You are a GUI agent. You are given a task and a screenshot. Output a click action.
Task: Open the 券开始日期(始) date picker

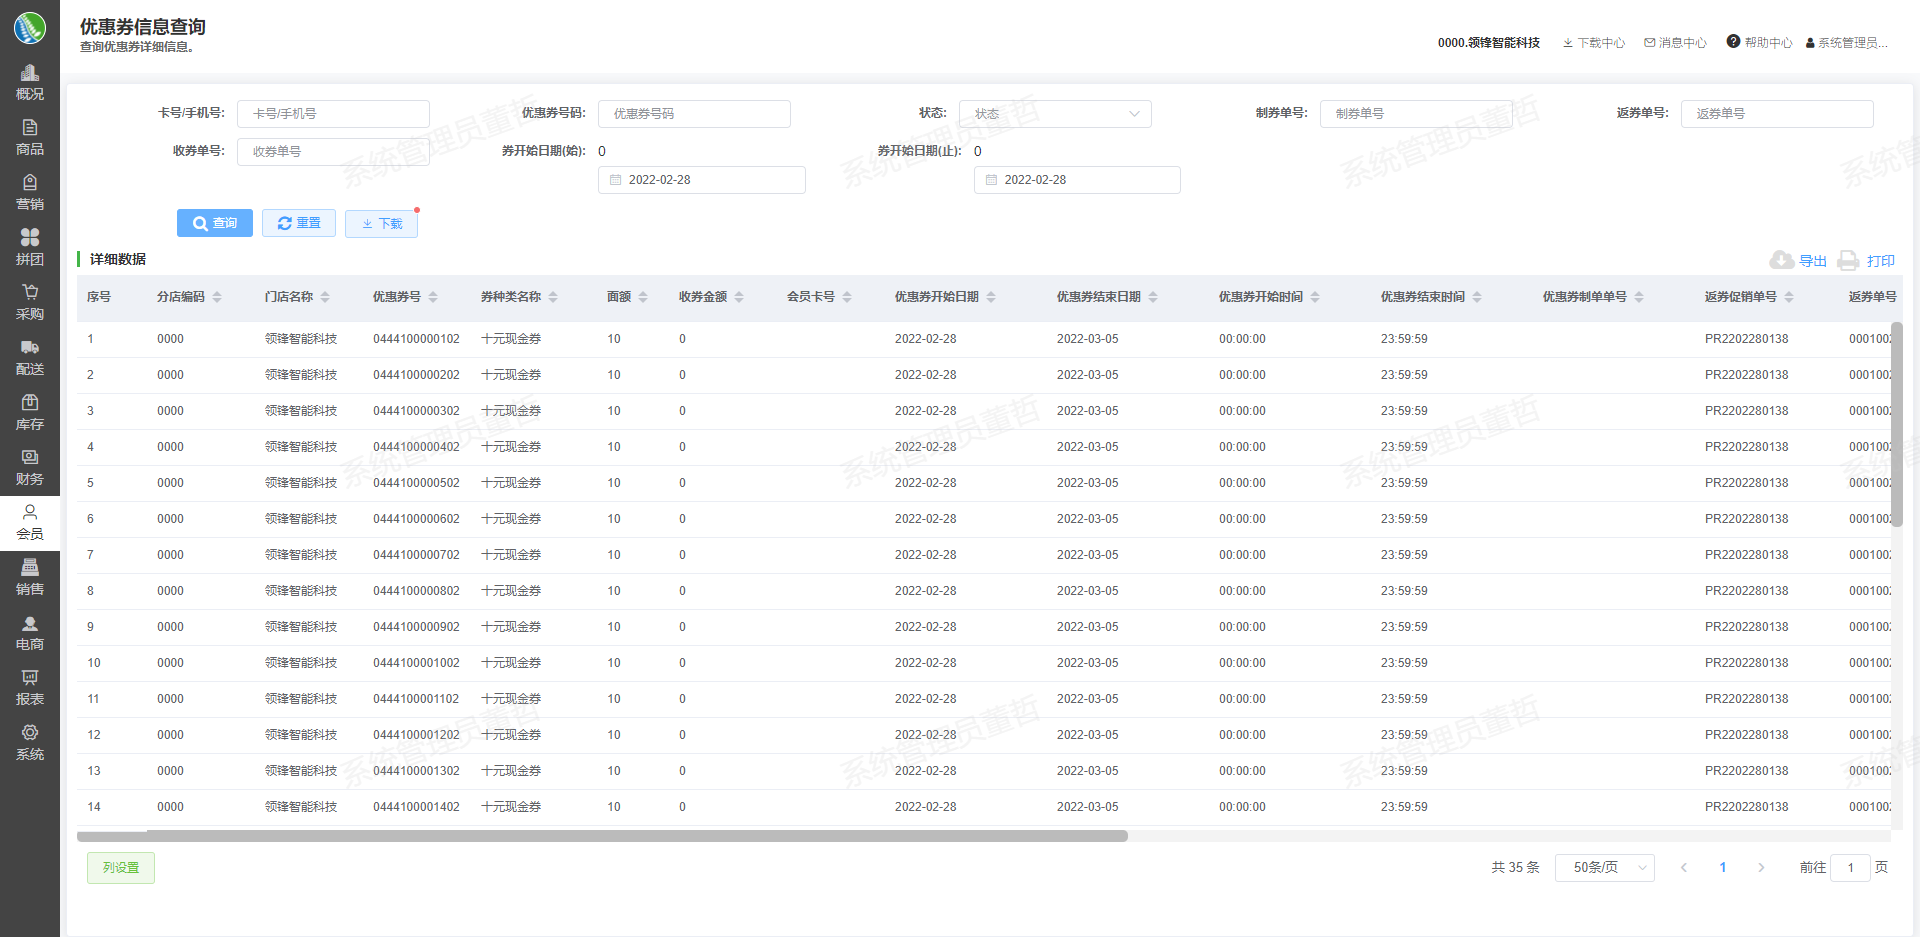701,180
